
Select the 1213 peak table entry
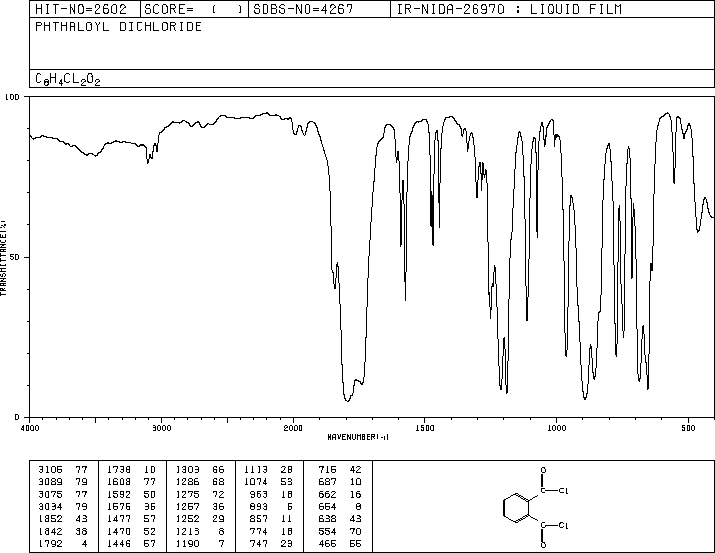[x=200, y=531]
